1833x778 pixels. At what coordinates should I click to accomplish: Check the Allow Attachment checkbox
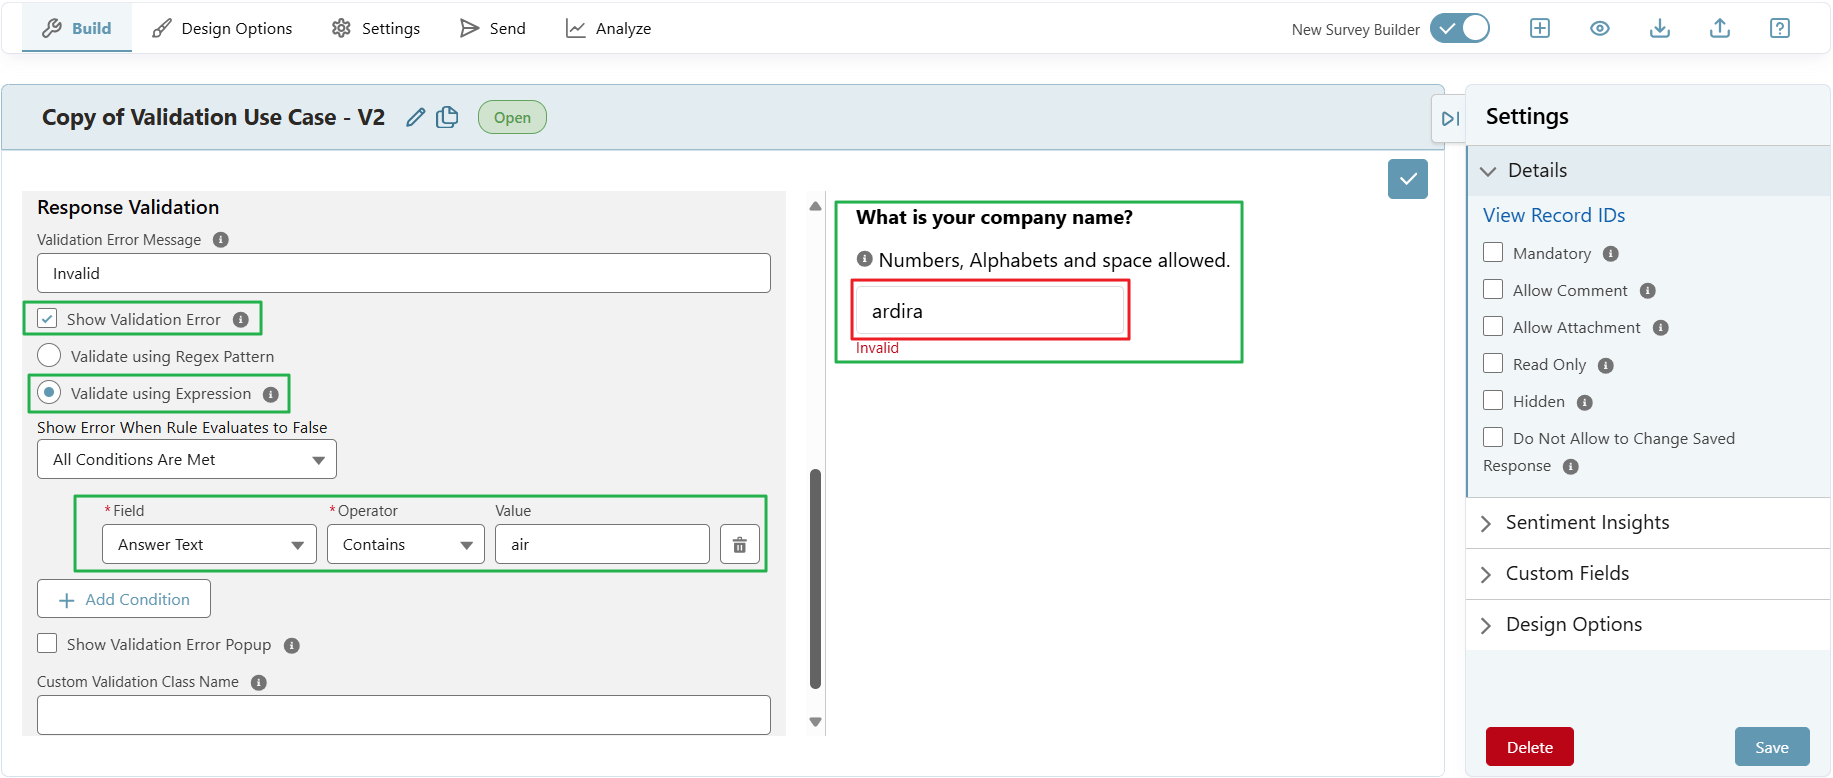click(x=1493, y=326)
